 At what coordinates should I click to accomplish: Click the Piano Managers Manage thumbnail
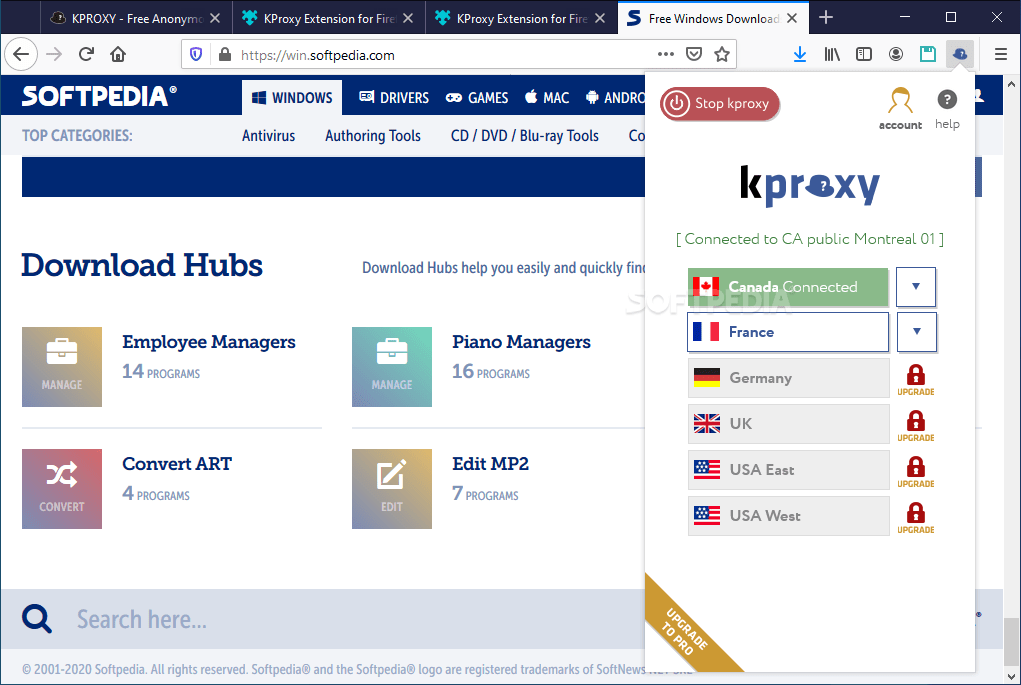(392, 367)
